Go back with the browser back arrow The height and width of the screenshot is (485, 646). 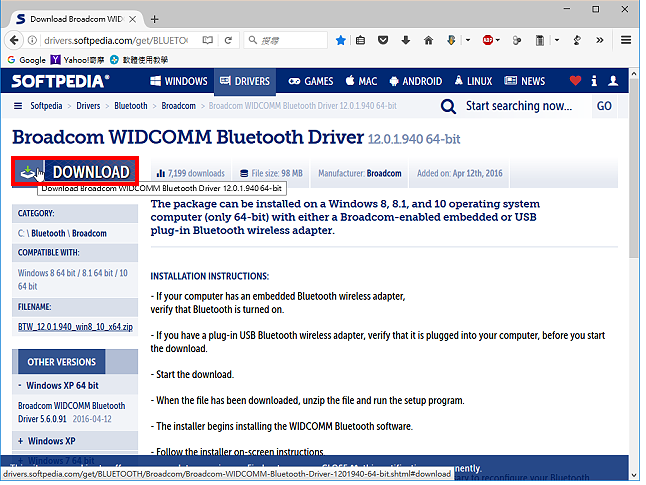pyautogui.click(x=14, y=40)
